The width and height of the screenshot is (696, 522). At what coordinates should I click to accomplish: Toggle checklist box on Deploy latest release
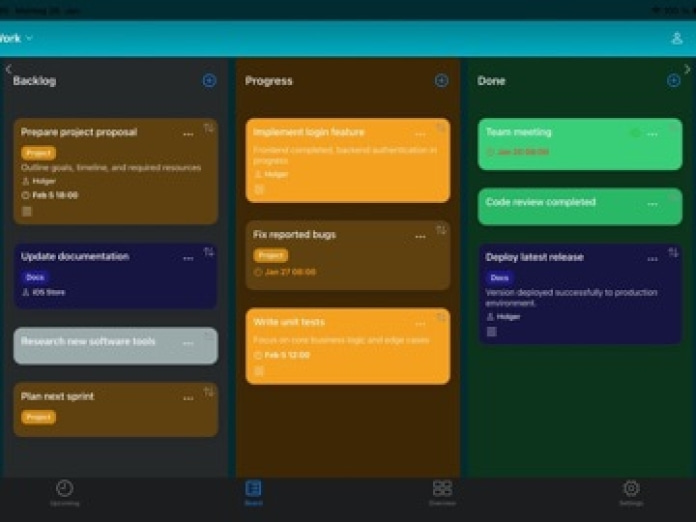tap(492, 332)
